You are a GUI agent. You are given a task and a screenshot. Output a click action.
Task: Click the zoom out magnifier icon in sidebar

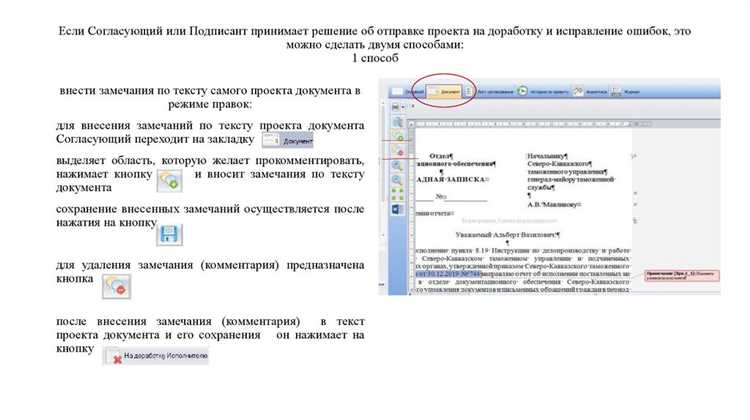tap(397, 180)
